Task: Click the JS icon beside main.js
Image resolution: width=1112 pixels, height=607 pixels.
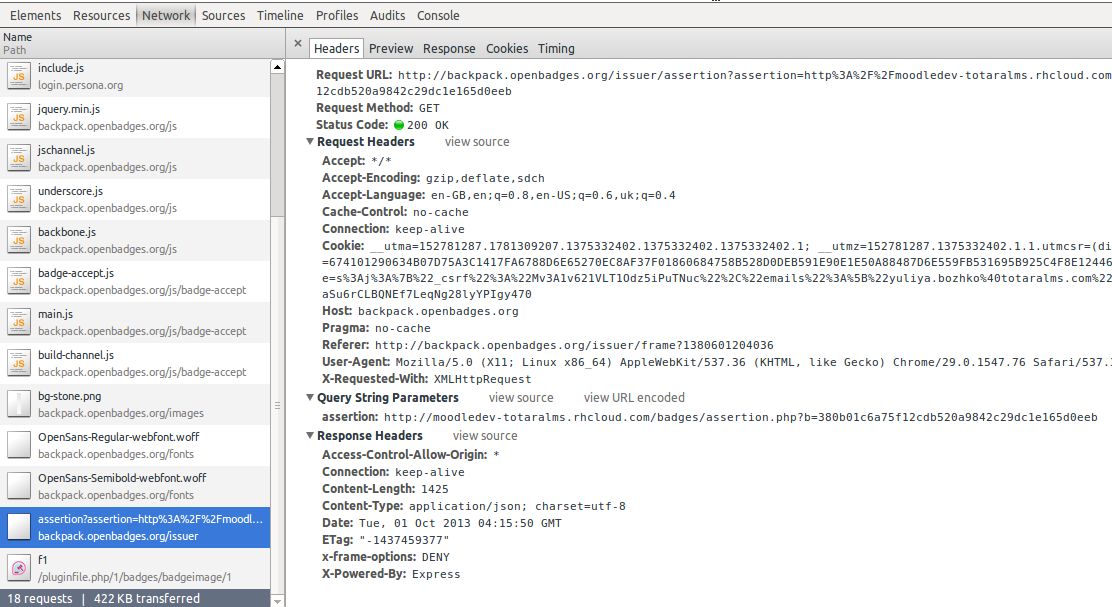Action: pyautogui.click(x=19, y=323)
